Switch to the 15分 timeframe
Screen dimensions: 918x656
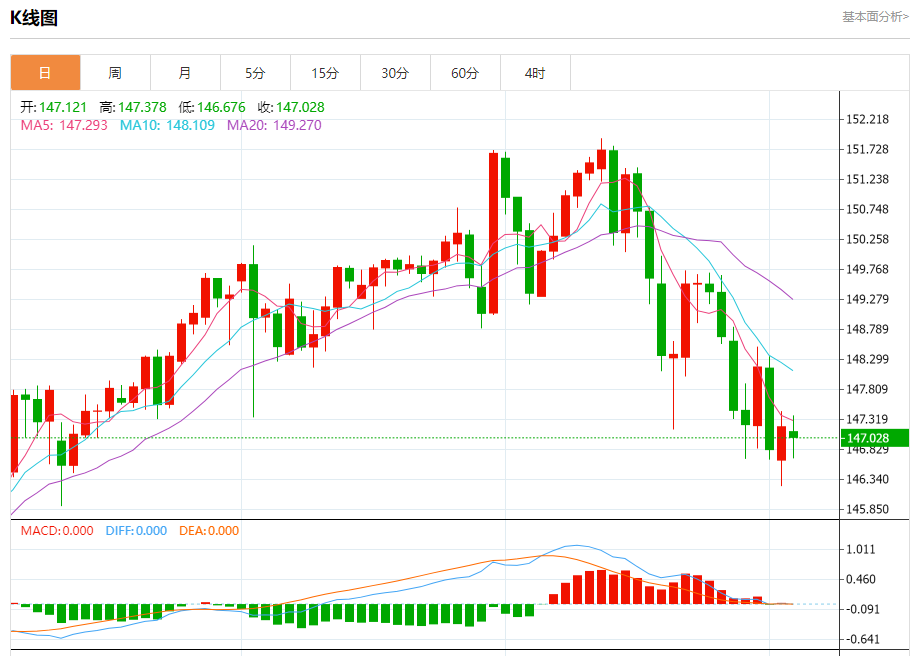[325, 73]
